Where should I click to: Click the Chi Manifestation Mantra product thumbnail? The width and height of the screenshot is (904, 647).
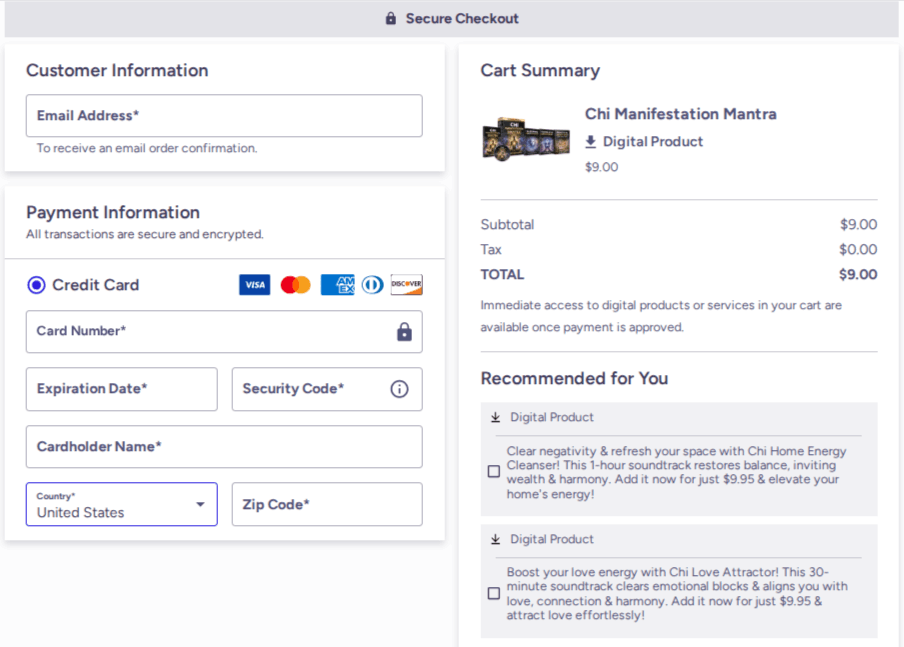point(526,137)
